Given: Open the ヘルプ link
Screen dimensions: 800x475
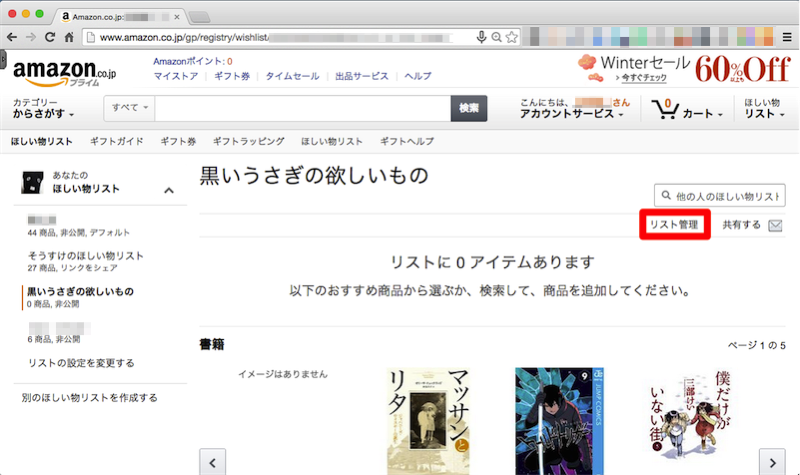Looking at the screenshot, I should tap(418, 76).
